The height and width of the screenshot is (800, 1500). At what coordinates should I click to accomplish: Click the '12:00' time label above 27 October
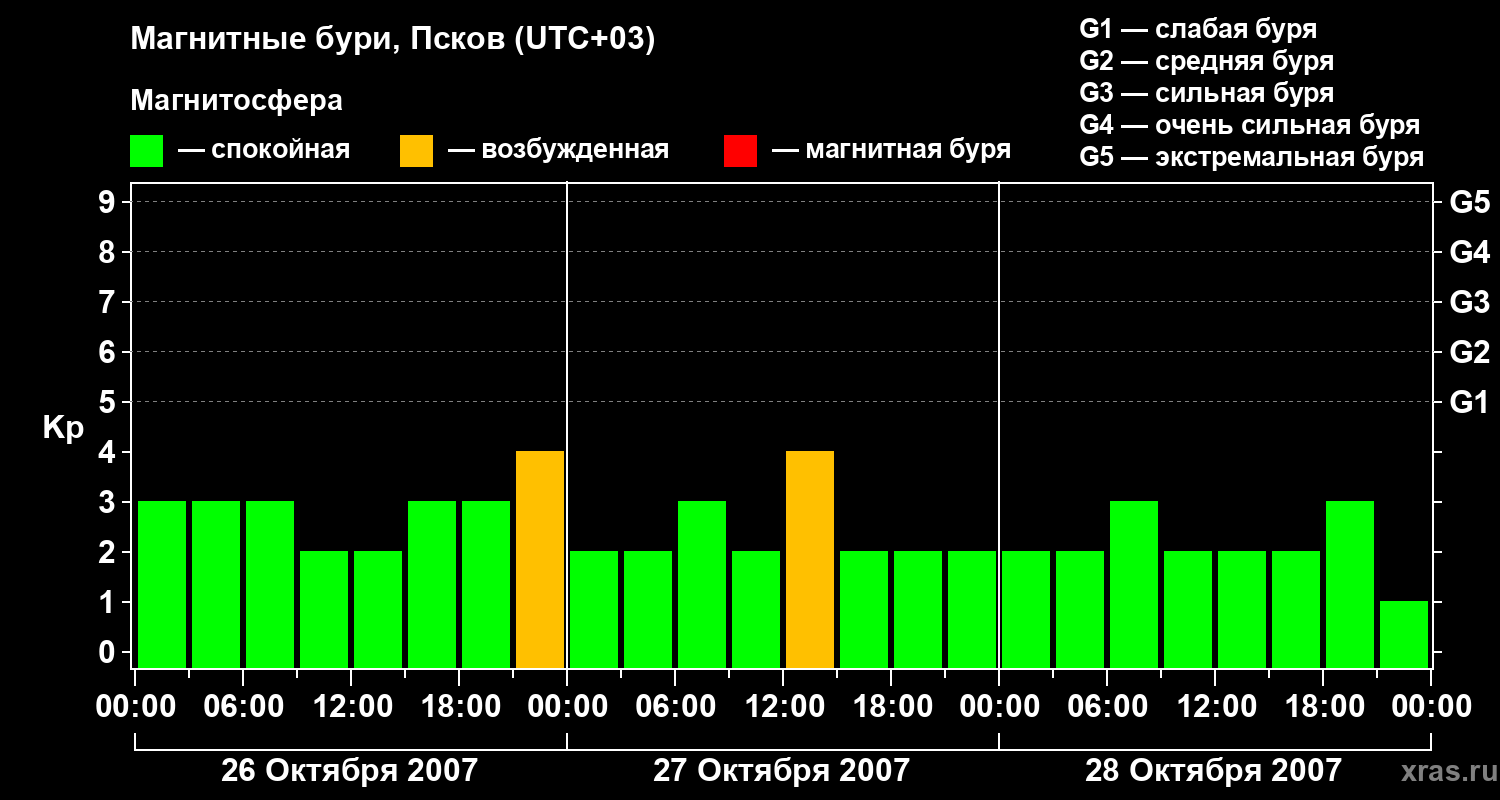click(x=783, y=707)
